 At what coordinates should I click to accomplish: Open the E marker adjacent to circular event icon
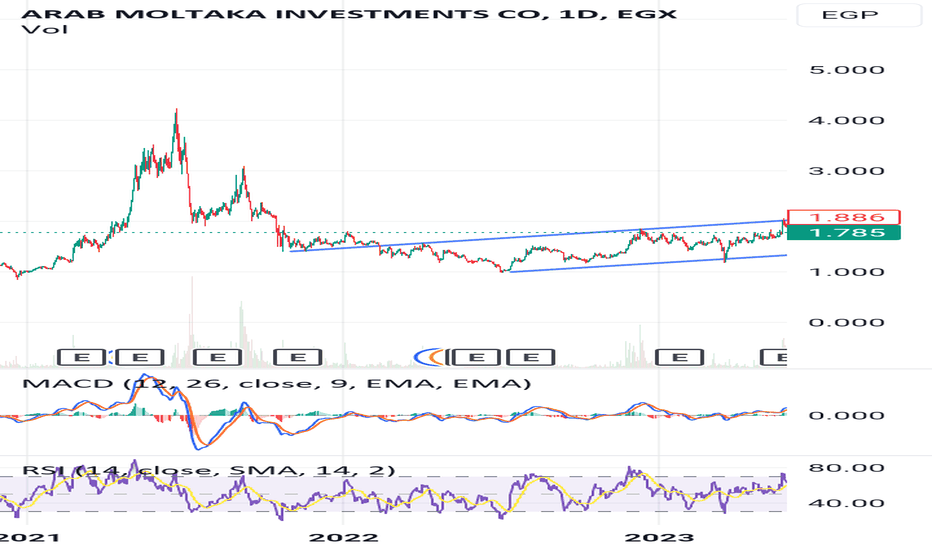pyautogui.click(x=476, y=357)
